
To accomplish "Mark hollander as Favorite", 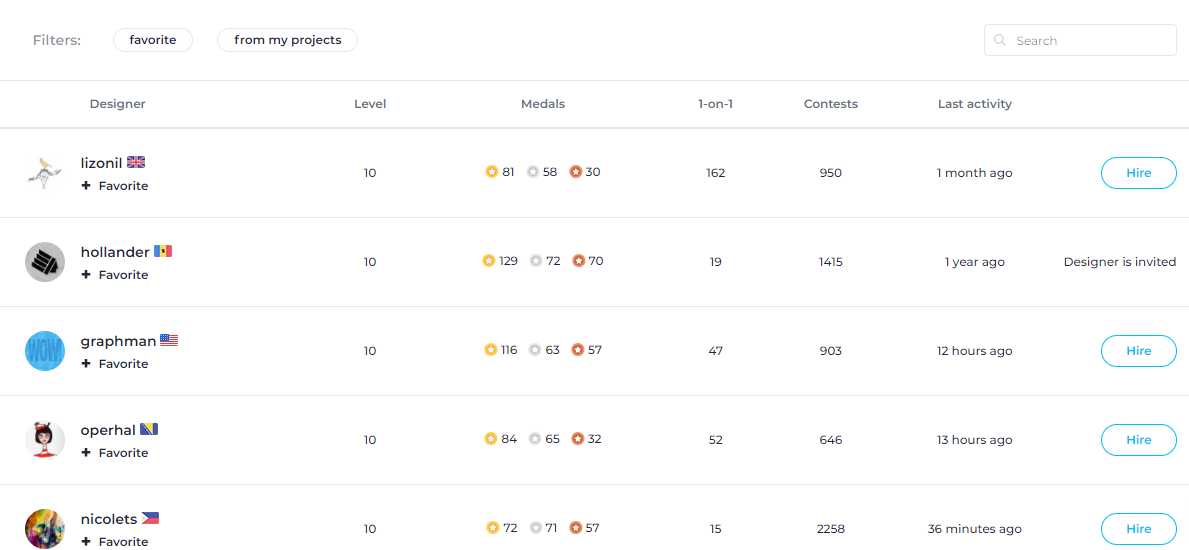I will (x=115, y=275).
